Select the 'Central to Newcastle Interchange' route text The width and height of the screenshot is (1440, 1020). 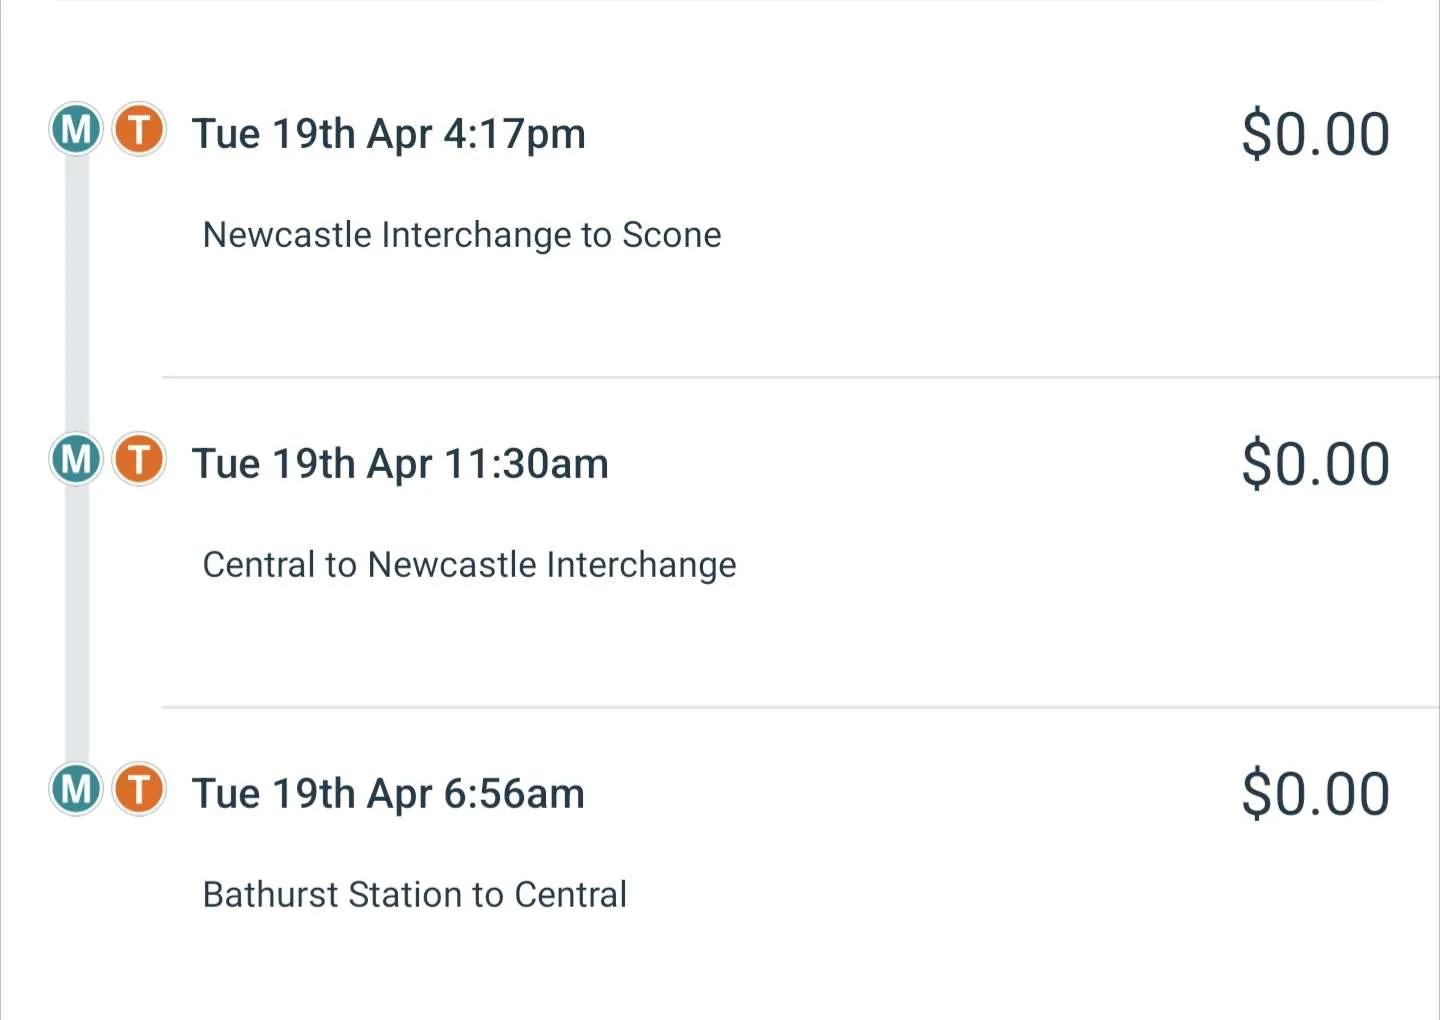point(469,565)
